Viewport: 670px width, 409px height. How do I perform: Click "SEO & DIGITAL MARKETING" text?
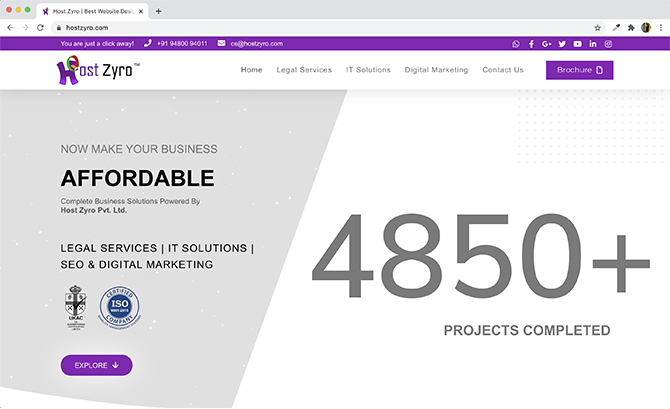coord(137,265)
